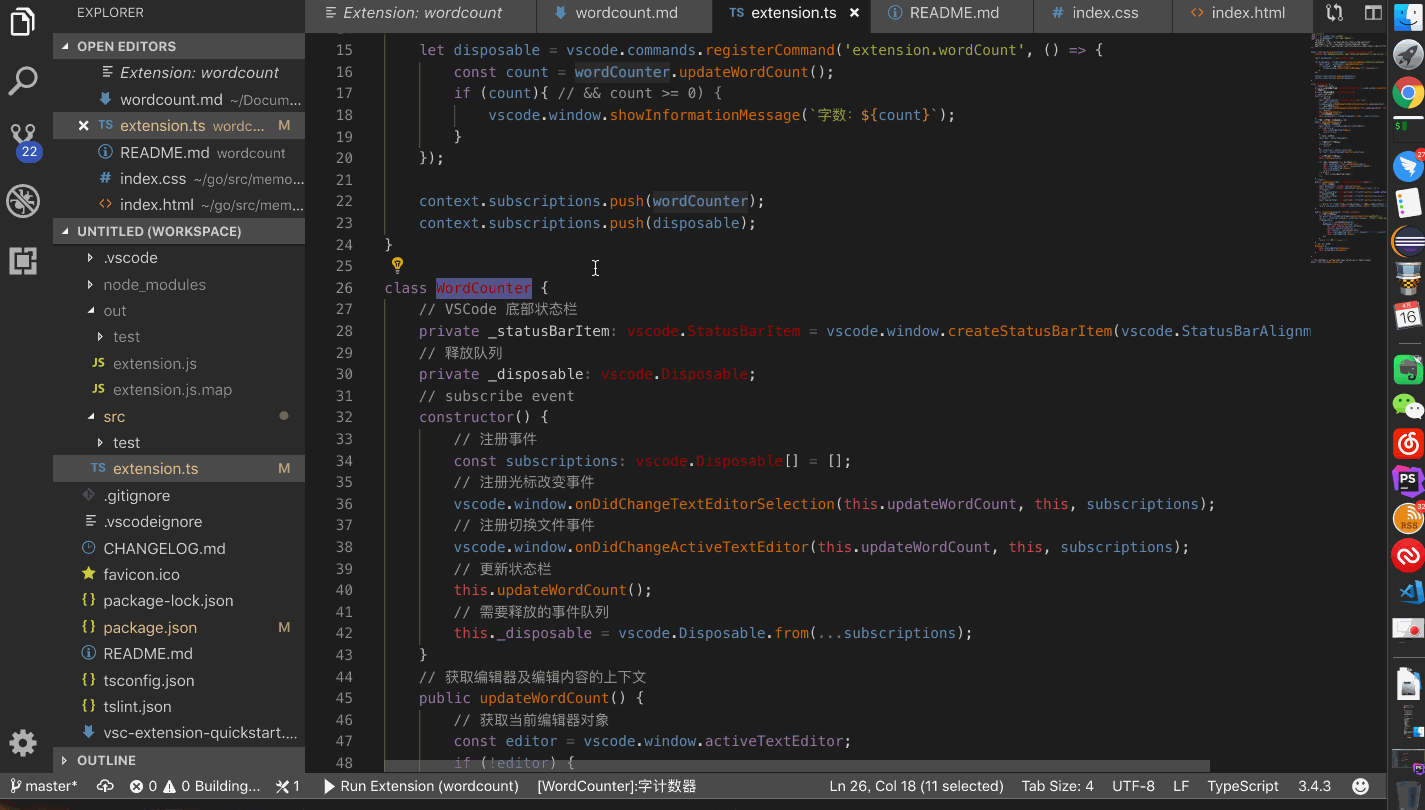Change the Tab Size: 4 setting
The height and width of the screenshot is (810, 1425).
1057,786
